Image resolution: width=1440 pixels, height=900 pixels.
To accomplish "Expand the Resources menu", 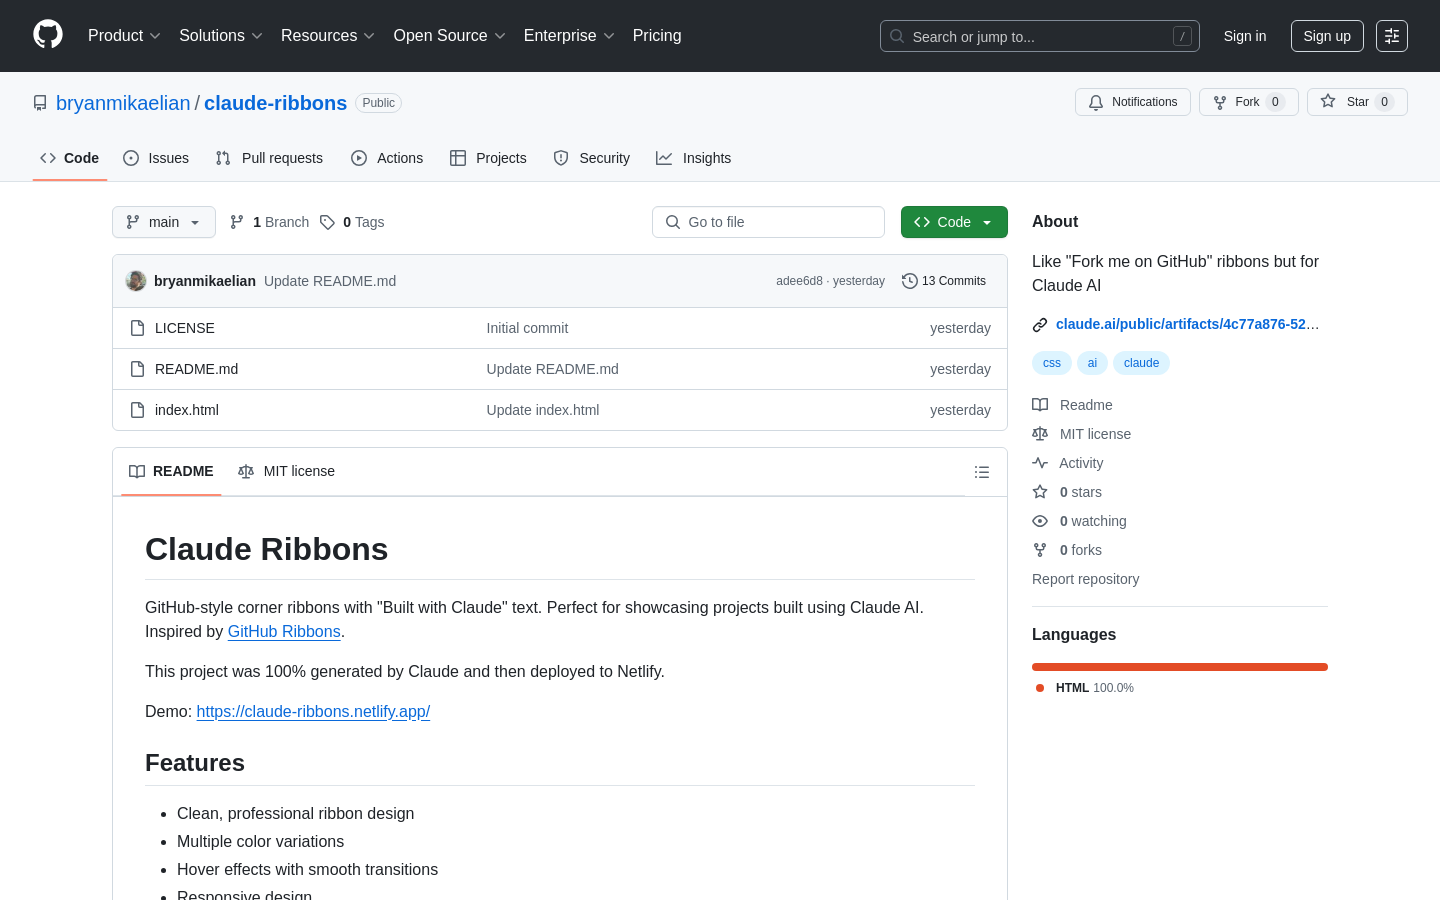I will point(328,36).
